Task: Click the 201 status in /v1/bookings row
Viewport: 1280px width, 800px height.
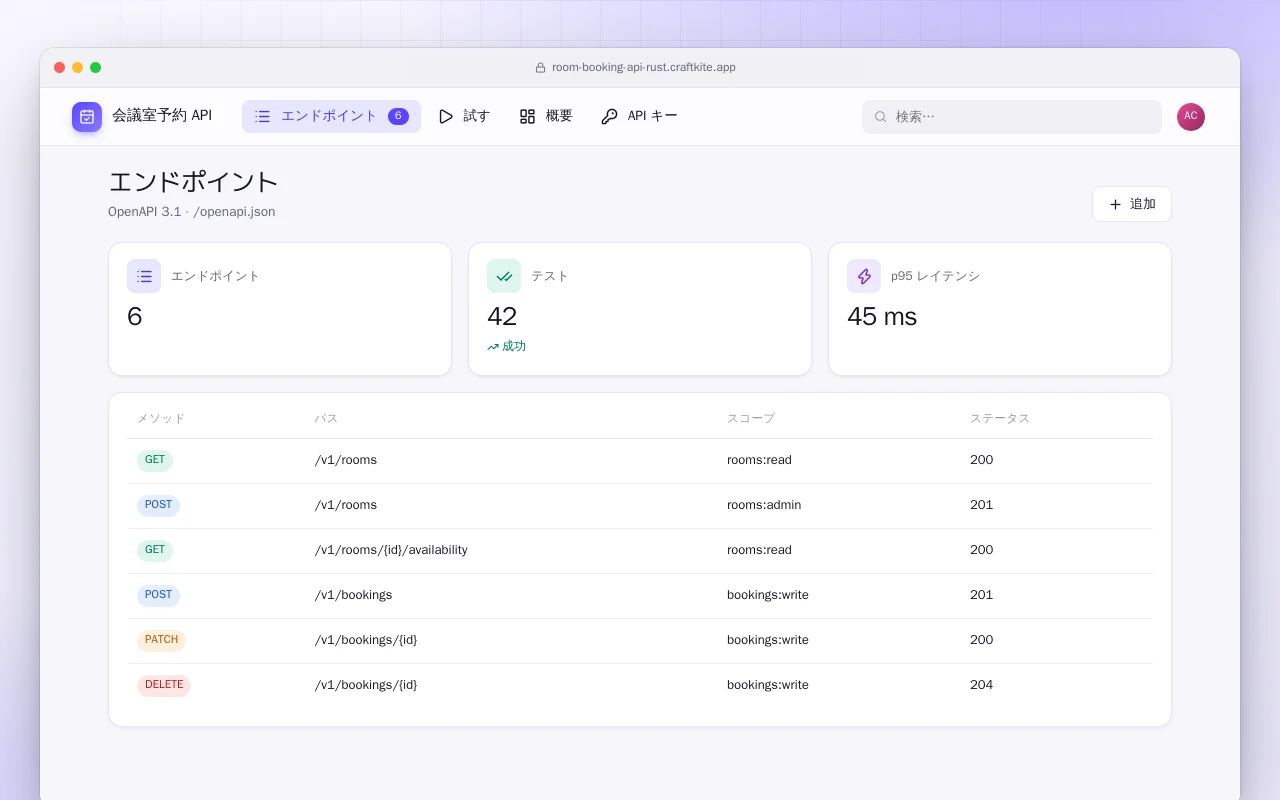Action: (x=982, y=595)
